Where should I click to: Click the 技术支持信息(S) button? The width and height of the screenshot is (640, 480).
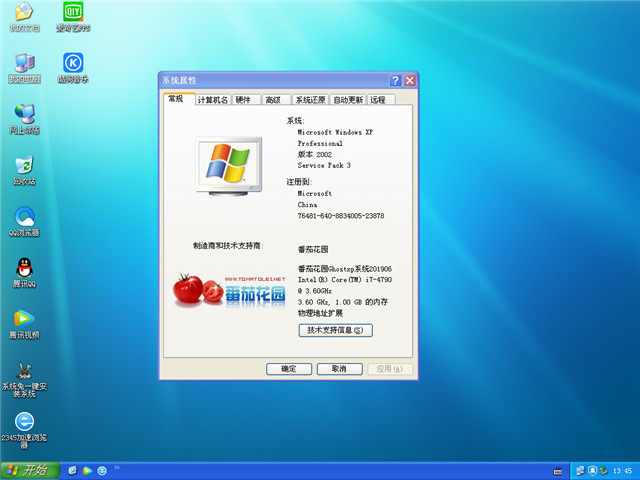(336, 330)
